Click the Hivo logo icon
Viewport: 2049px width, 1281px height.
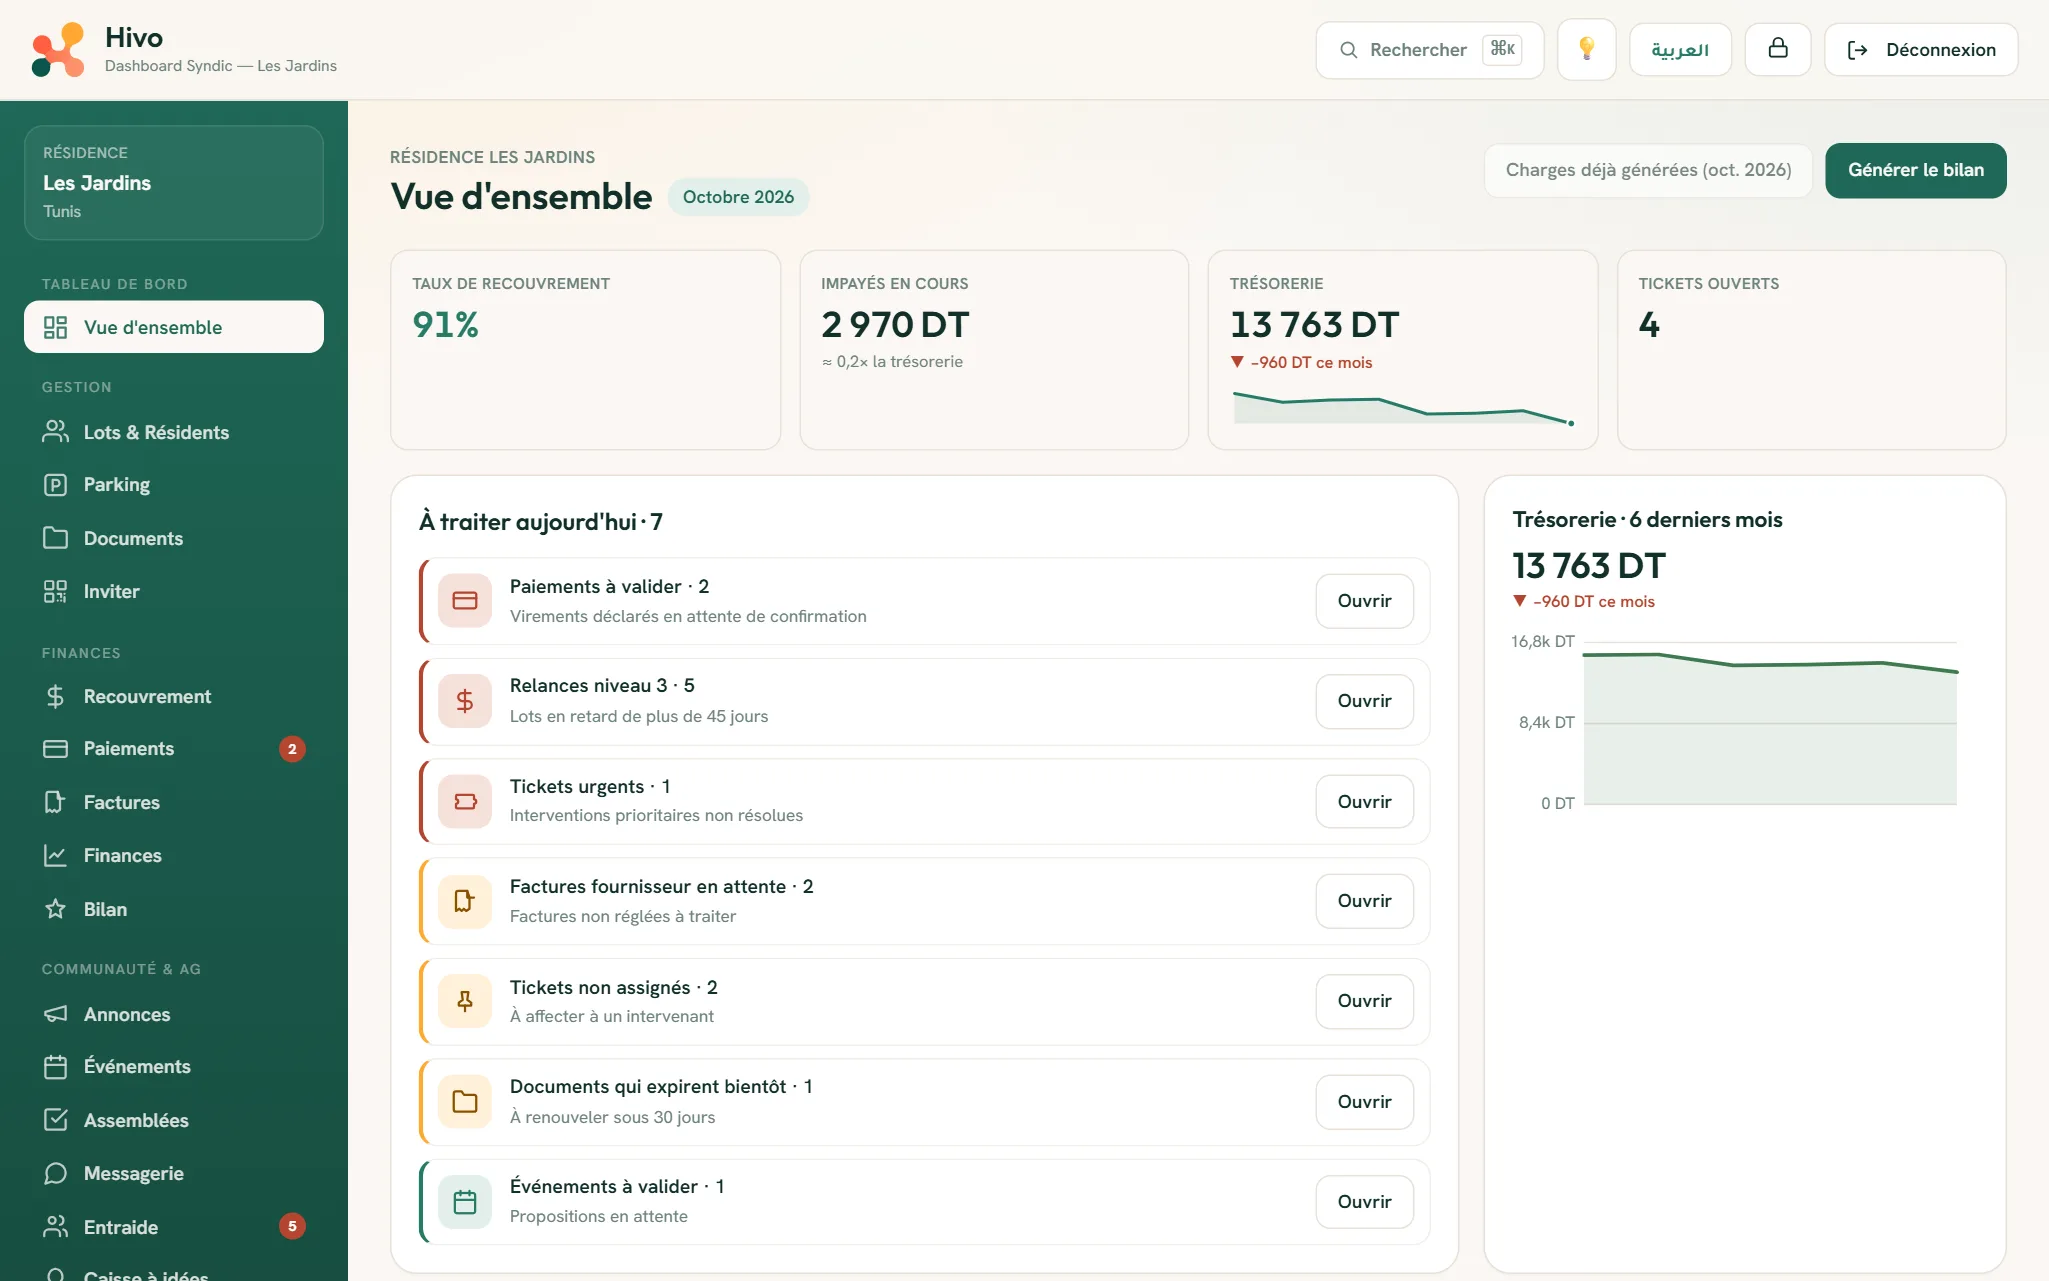coord(58,49)
